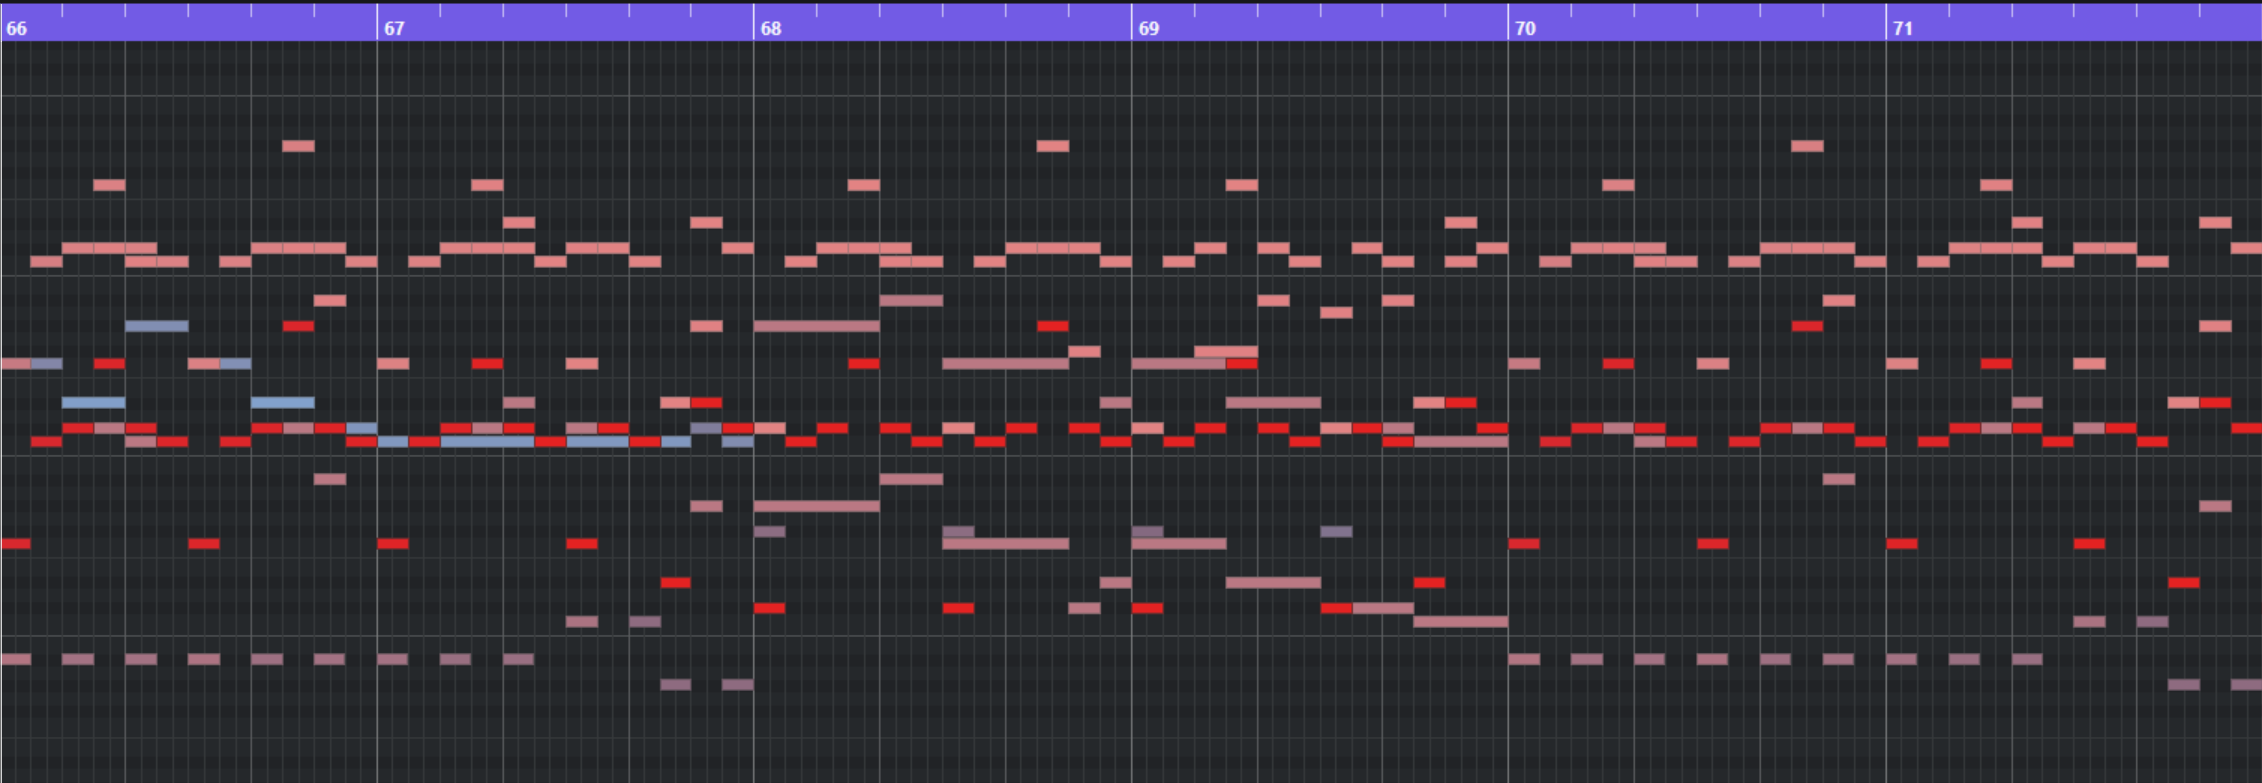2262x783 pixels.
Task: Select the long lowest note ending bar 69
Action: point(1460,622)
